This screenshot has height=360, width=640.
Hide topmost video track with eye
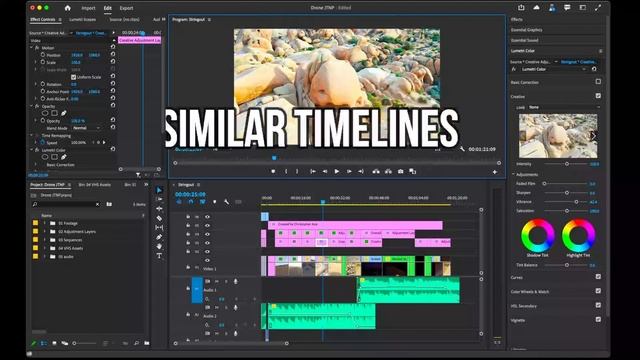(207, 217)
